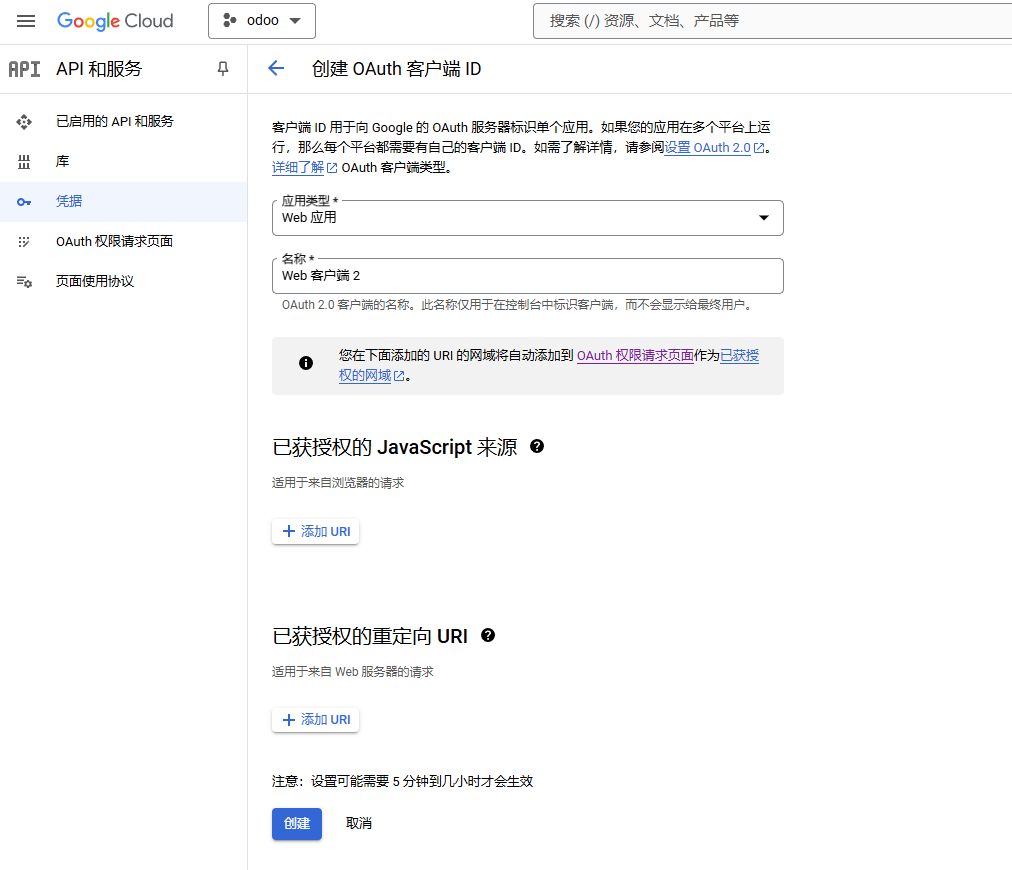Expand the 应用类型 dropdown showing Web 应用
This screenshot has width=1012, height=870.
(527, 218)
